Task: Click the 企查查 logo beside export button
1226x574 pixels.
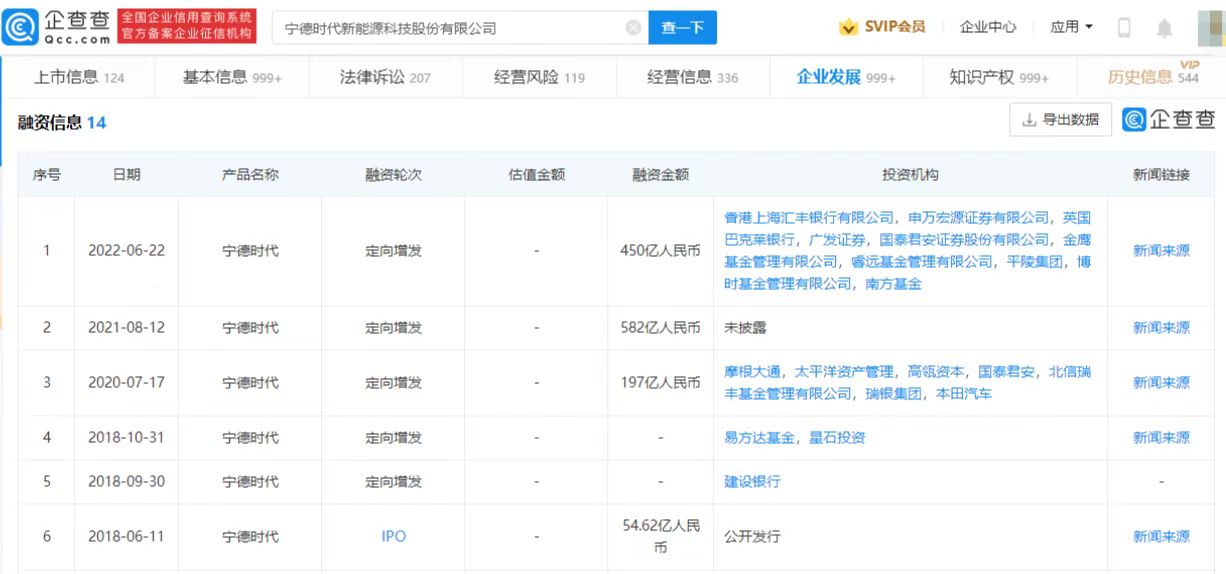Action: click(x=1169, y=120)
